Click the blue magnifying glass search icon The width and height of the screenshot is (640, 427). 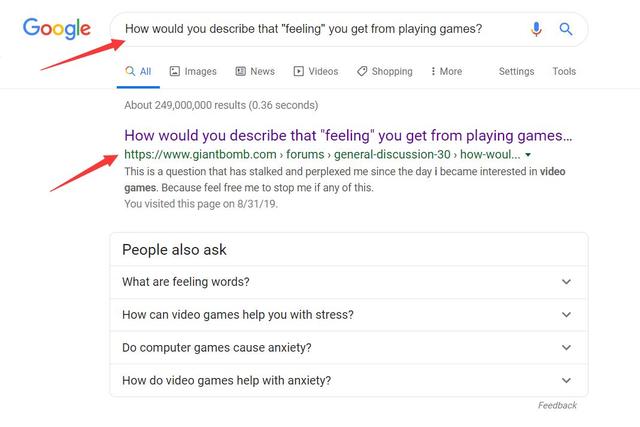(x=566, y=29)
